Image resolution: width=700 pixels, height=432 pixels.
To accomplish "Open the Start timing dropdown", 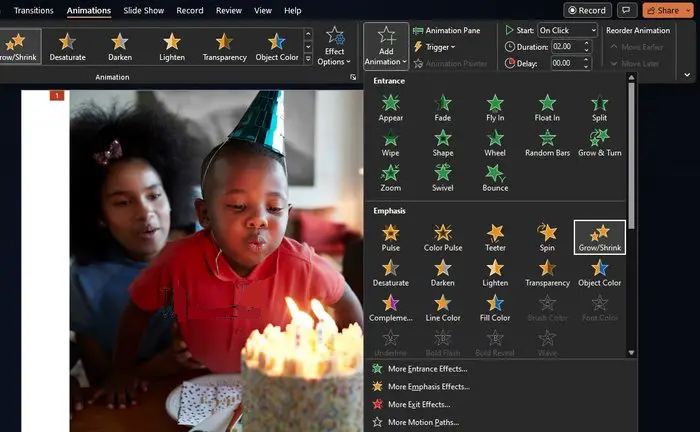I will 567,30.
